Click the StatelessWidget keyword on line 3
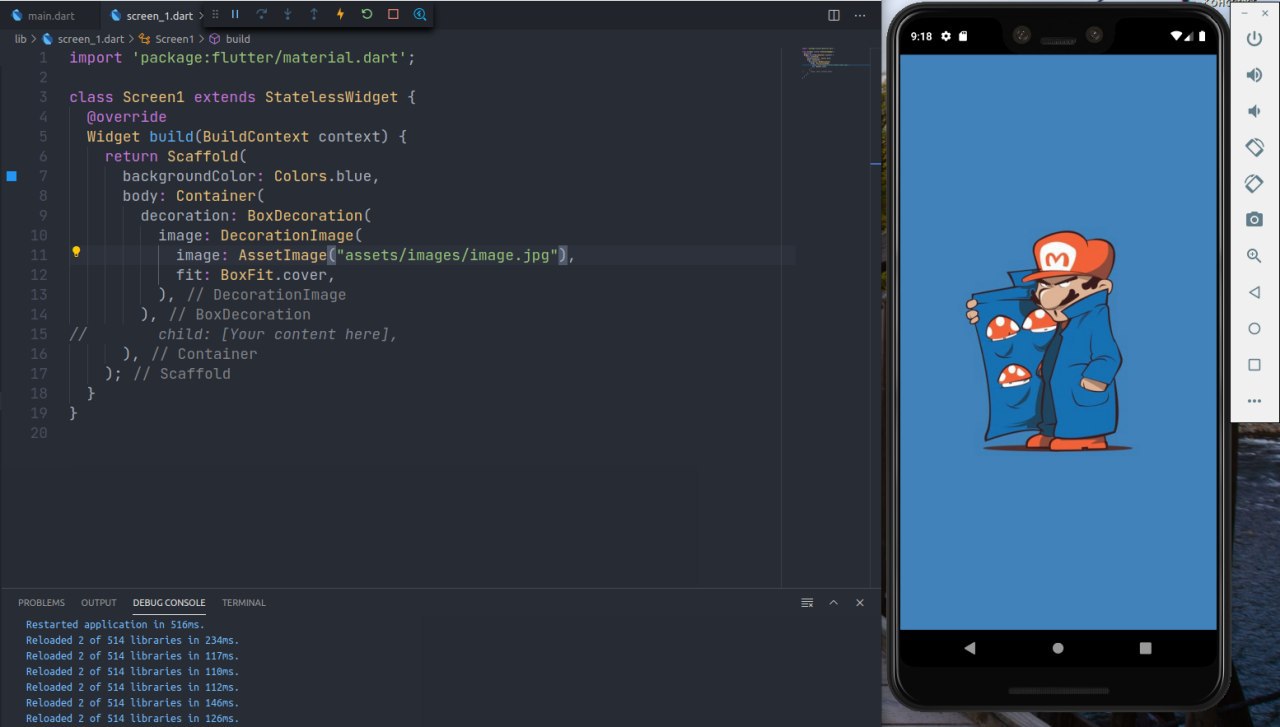Image resolution: width=1280 pixels, height=727 pixels. point(331,97)
